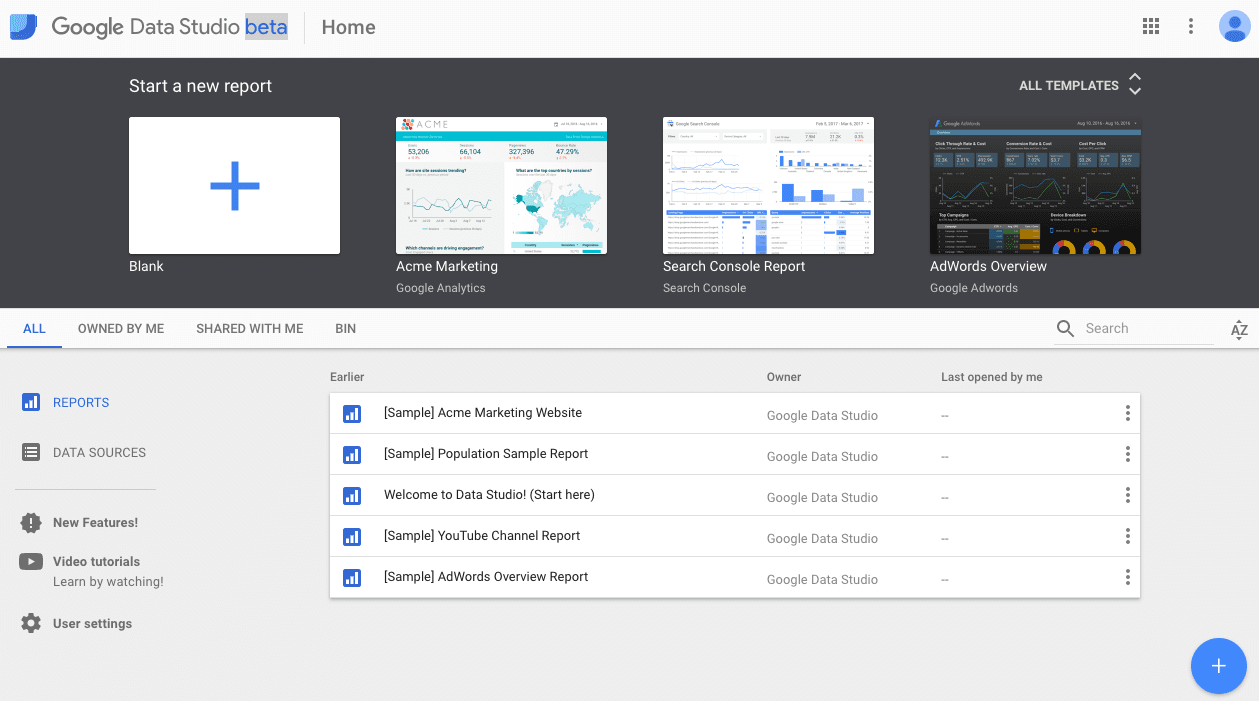The height and width of the screenshot is (701, 1259).
Task: Open options menu for YouTube Channel Report
Action: (1127, 536)
